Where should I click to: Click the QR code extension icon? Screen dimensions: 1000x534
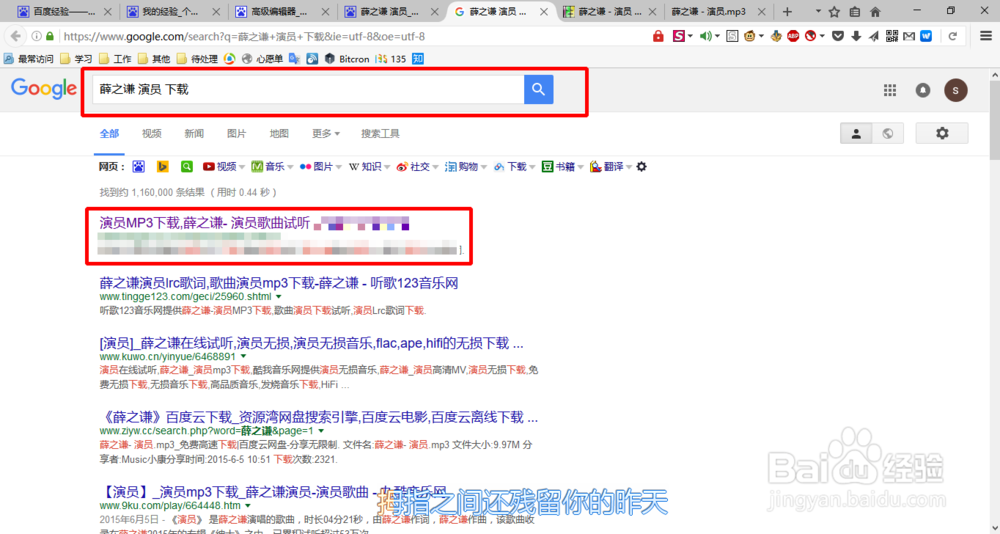point(892,36)
